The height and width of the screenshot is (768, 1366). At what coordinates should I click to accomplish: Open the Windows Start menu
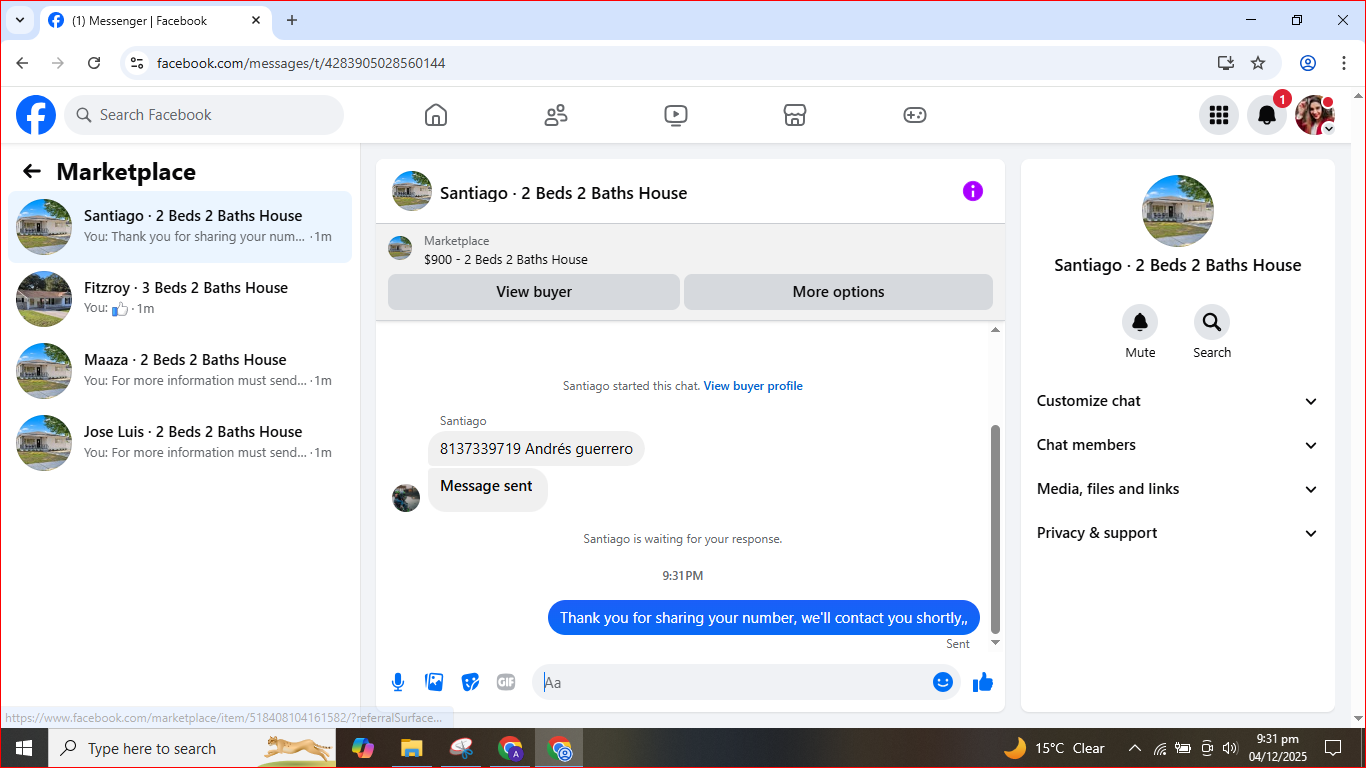pos(24,748)
